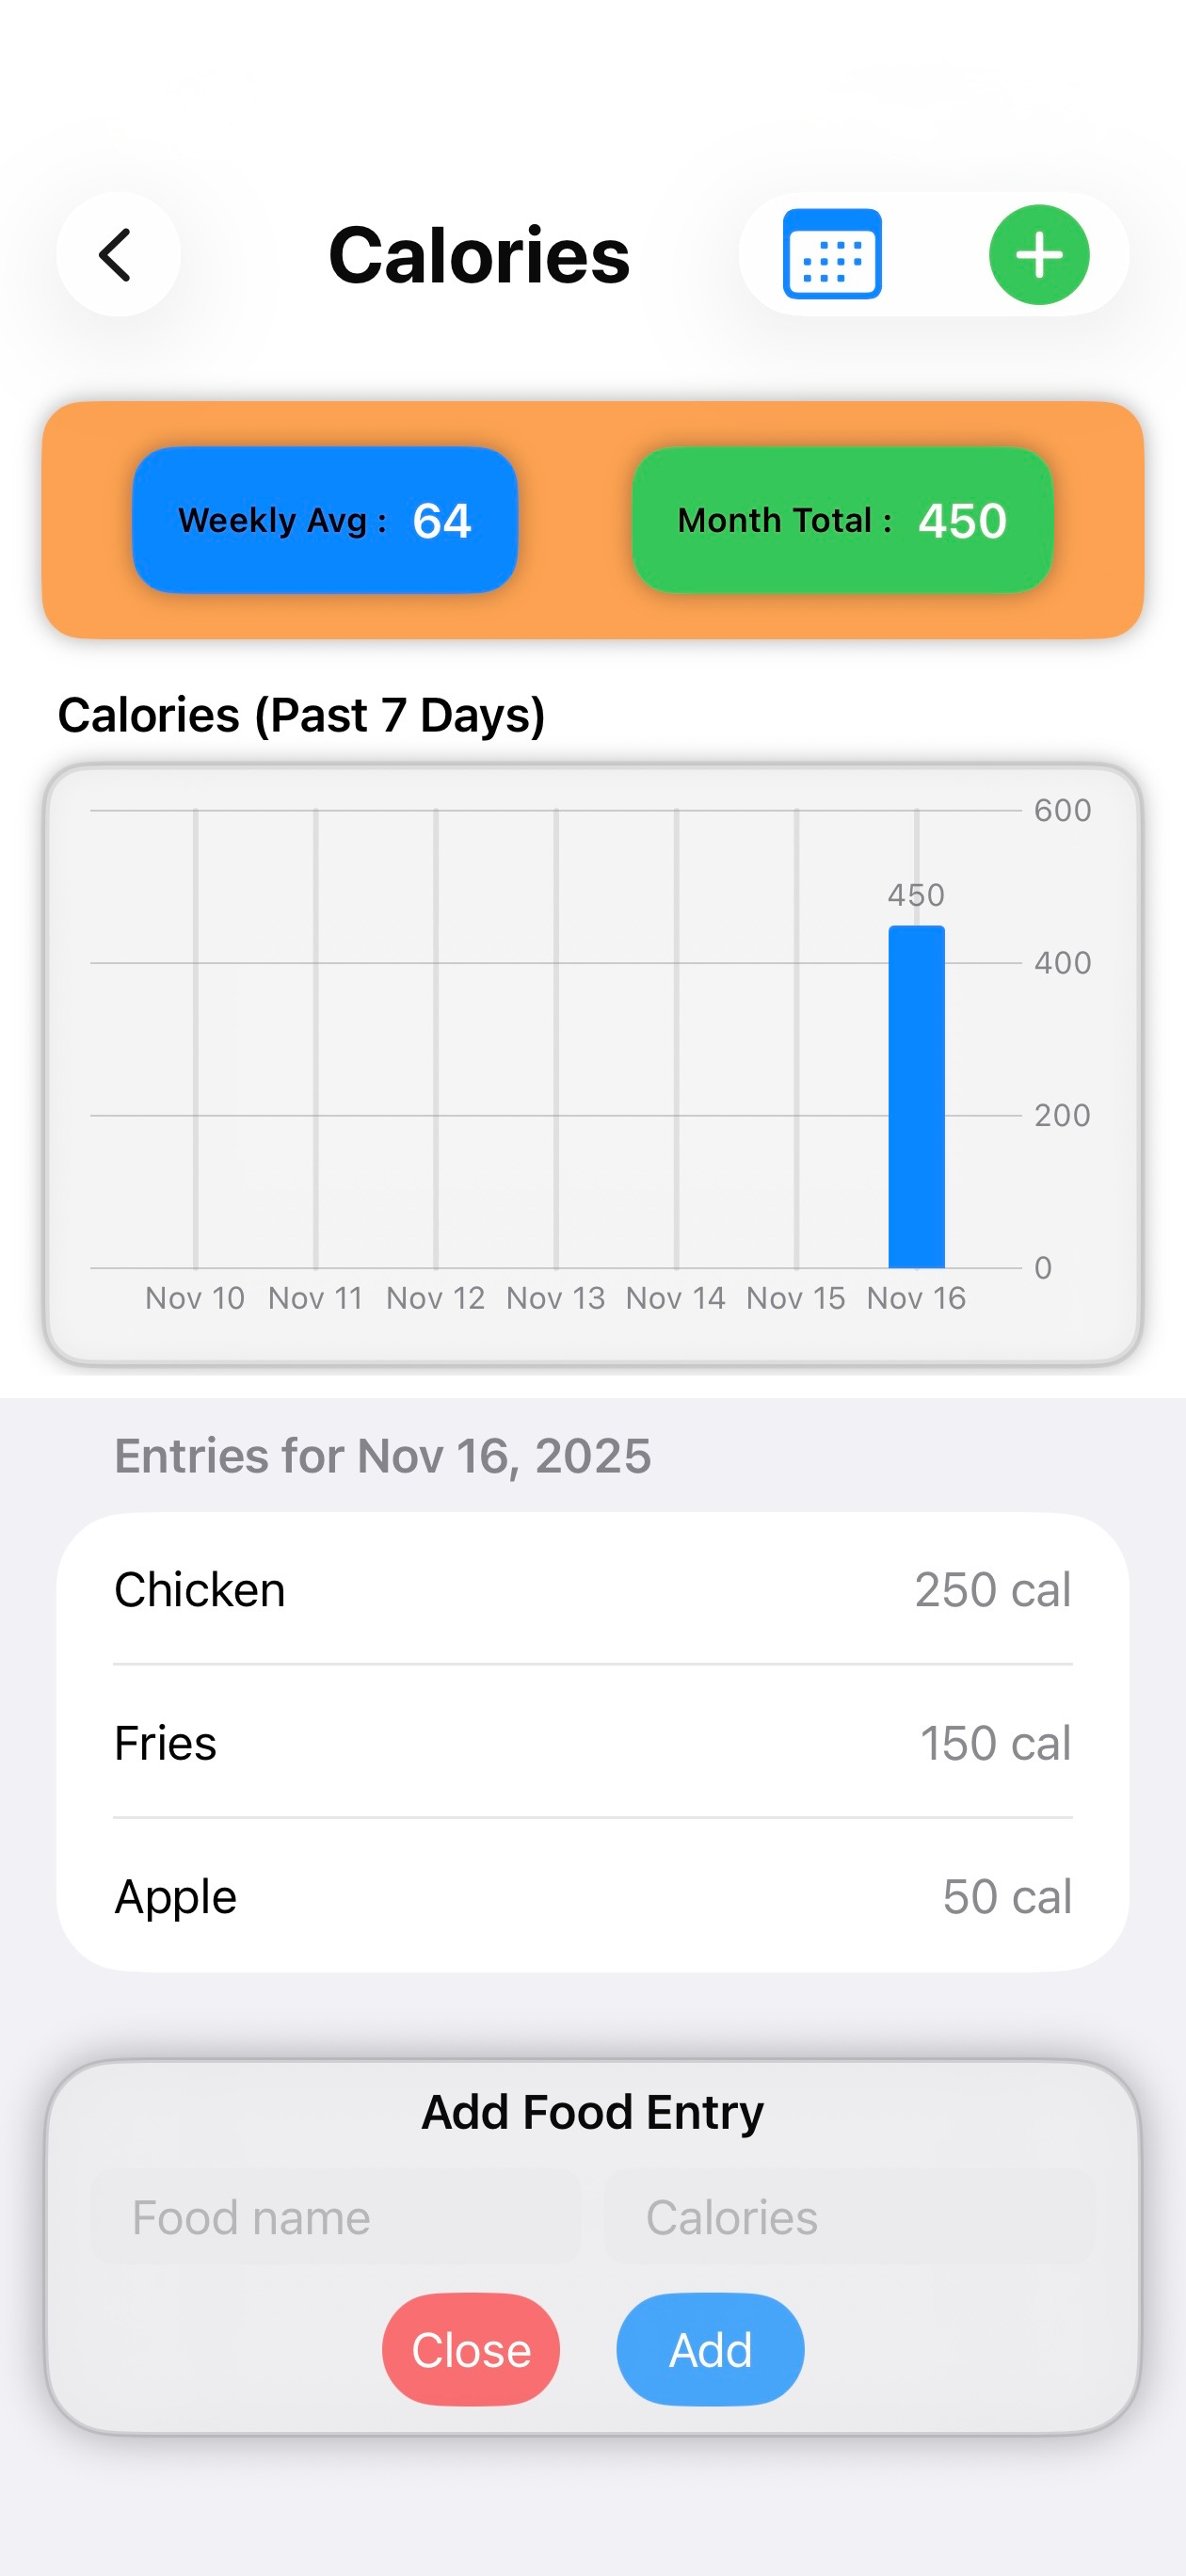Select the Month Total green card

[x=842, y=520]
